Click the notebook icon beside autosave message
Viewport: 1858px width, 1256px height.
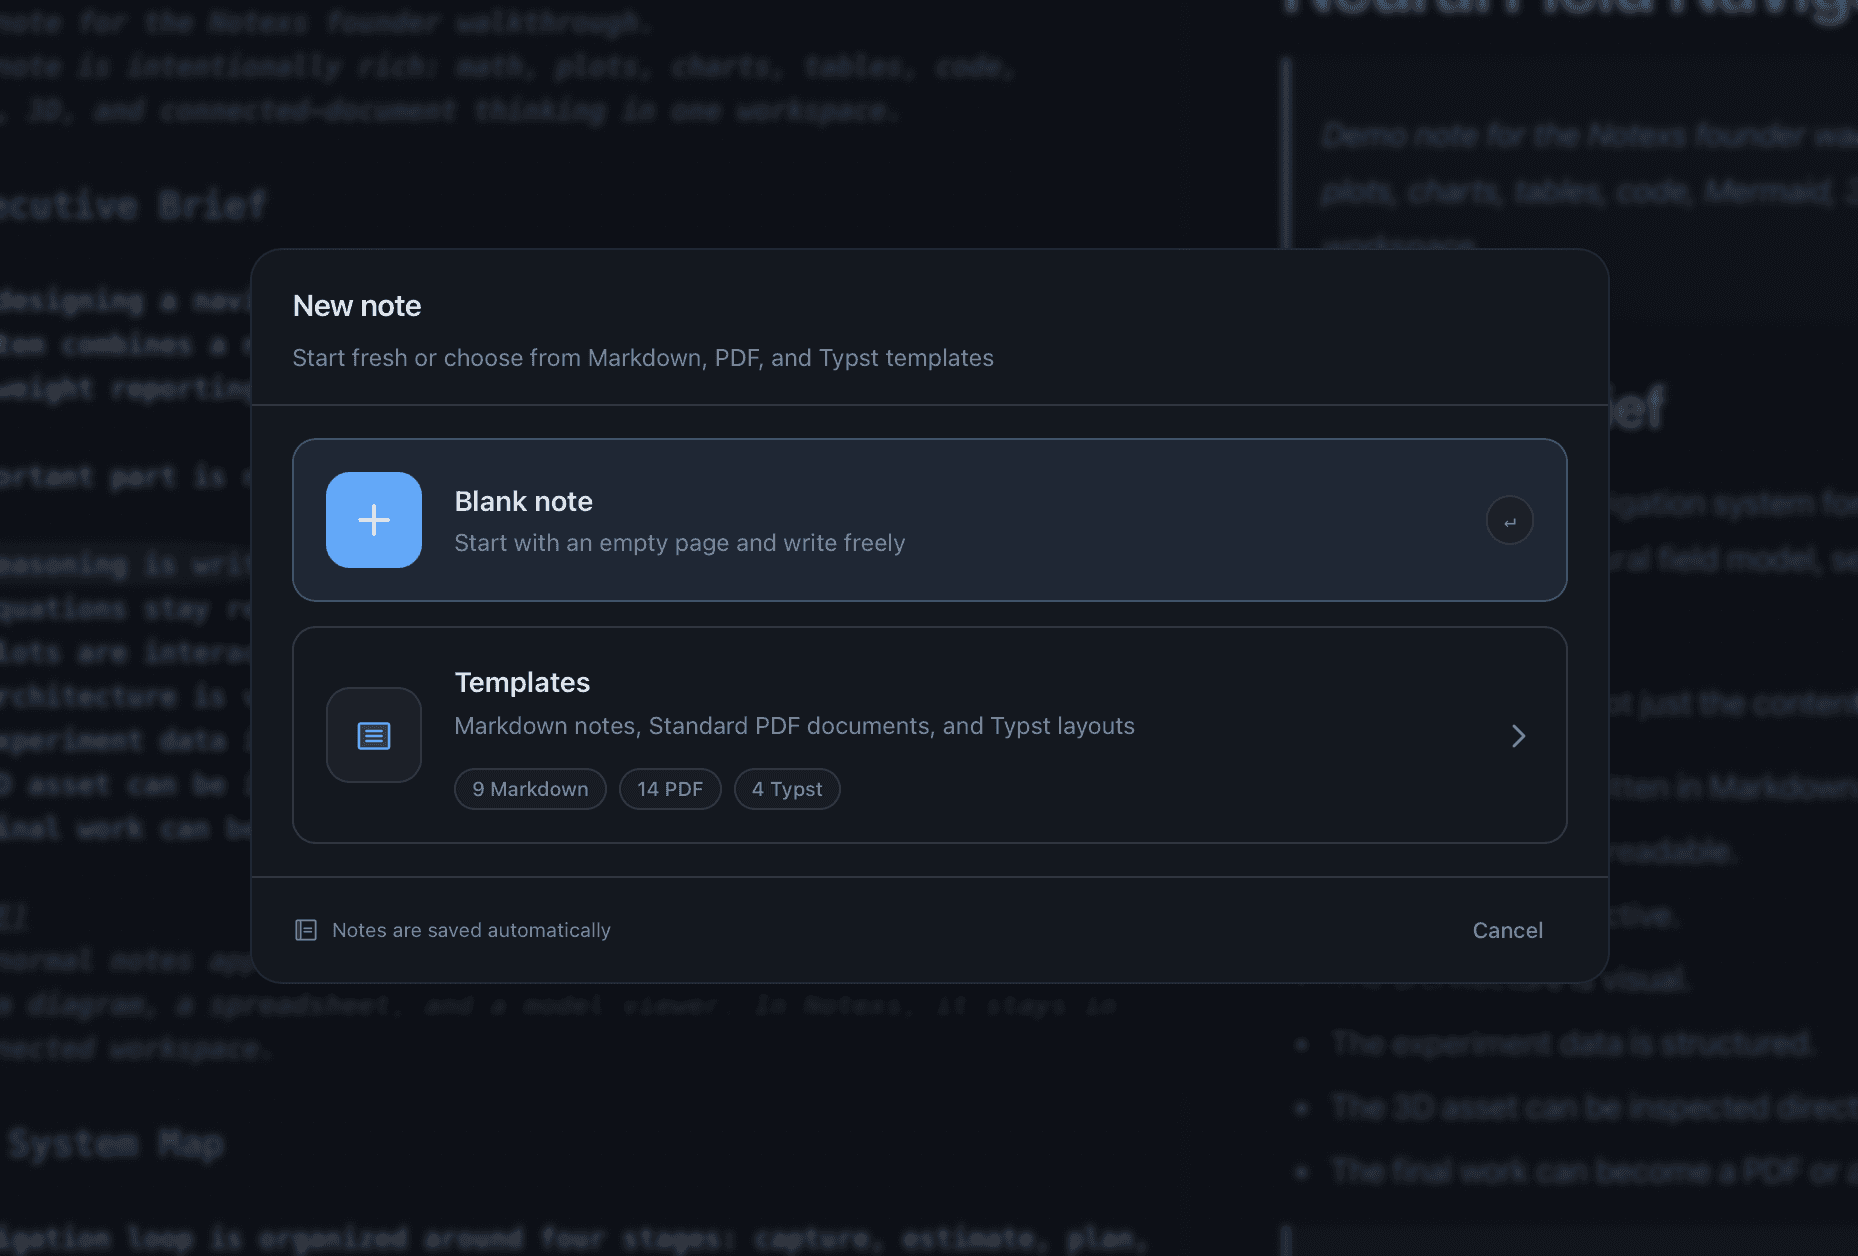(306, 930)
